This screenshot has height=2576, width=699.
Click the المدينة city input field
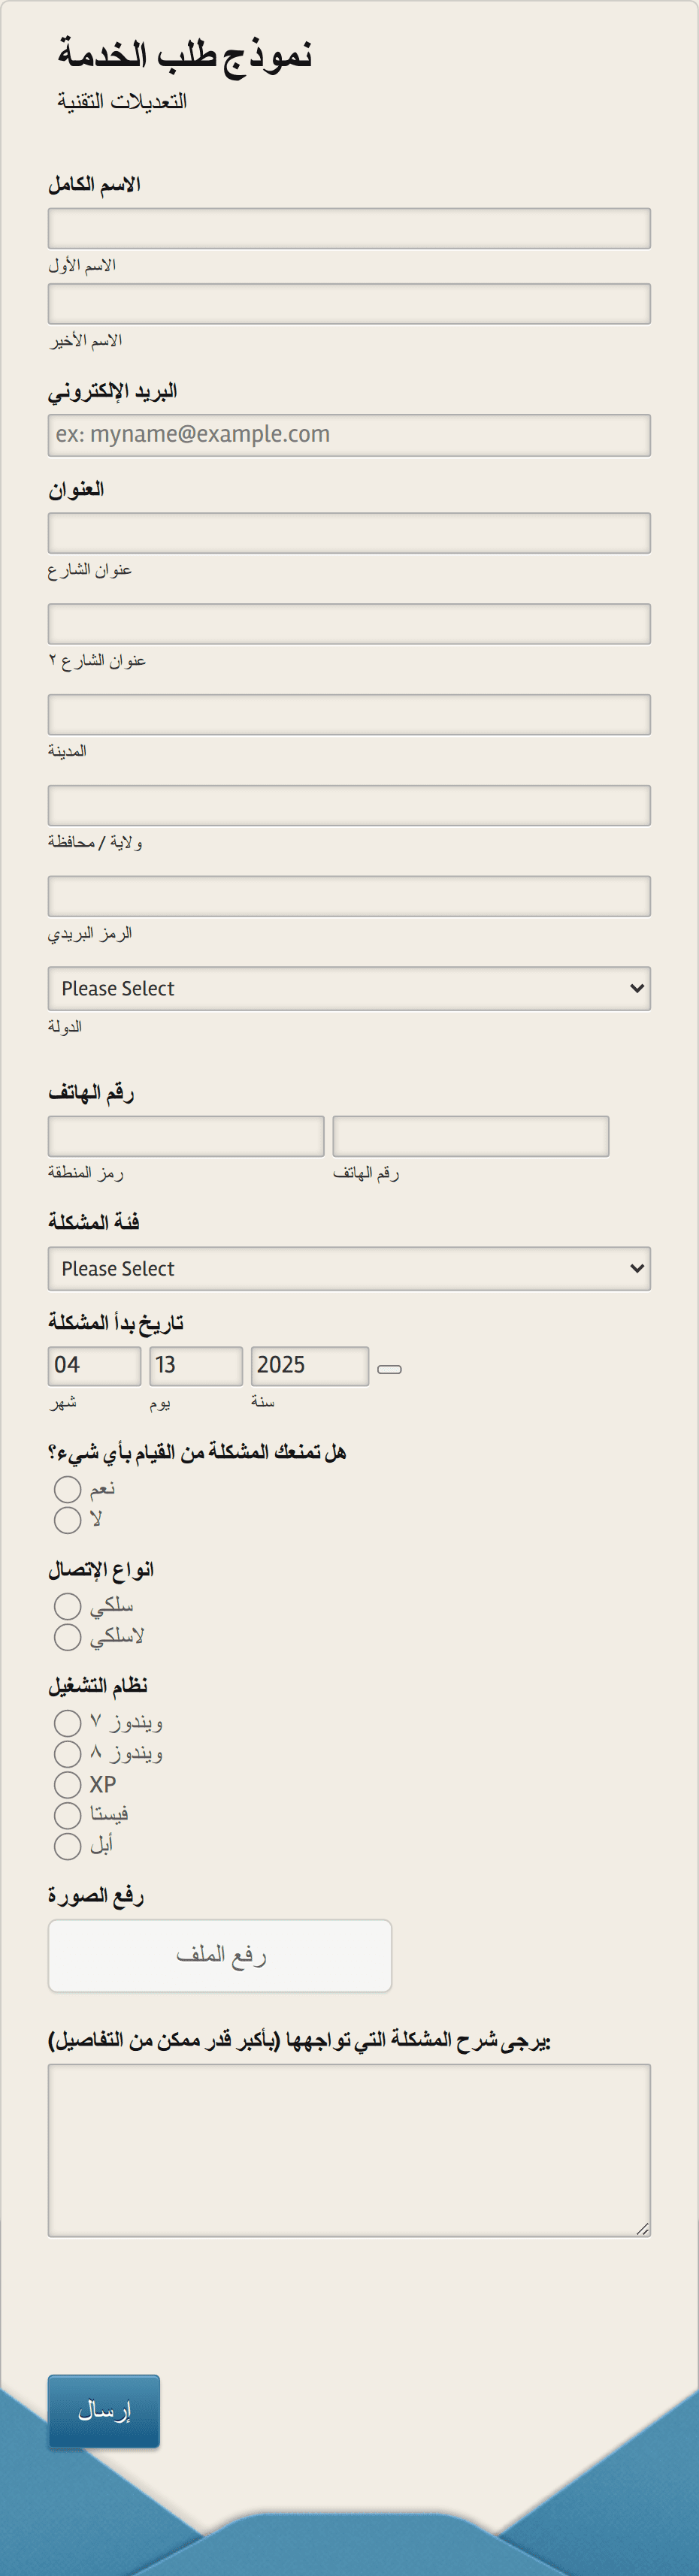(349, 714)
